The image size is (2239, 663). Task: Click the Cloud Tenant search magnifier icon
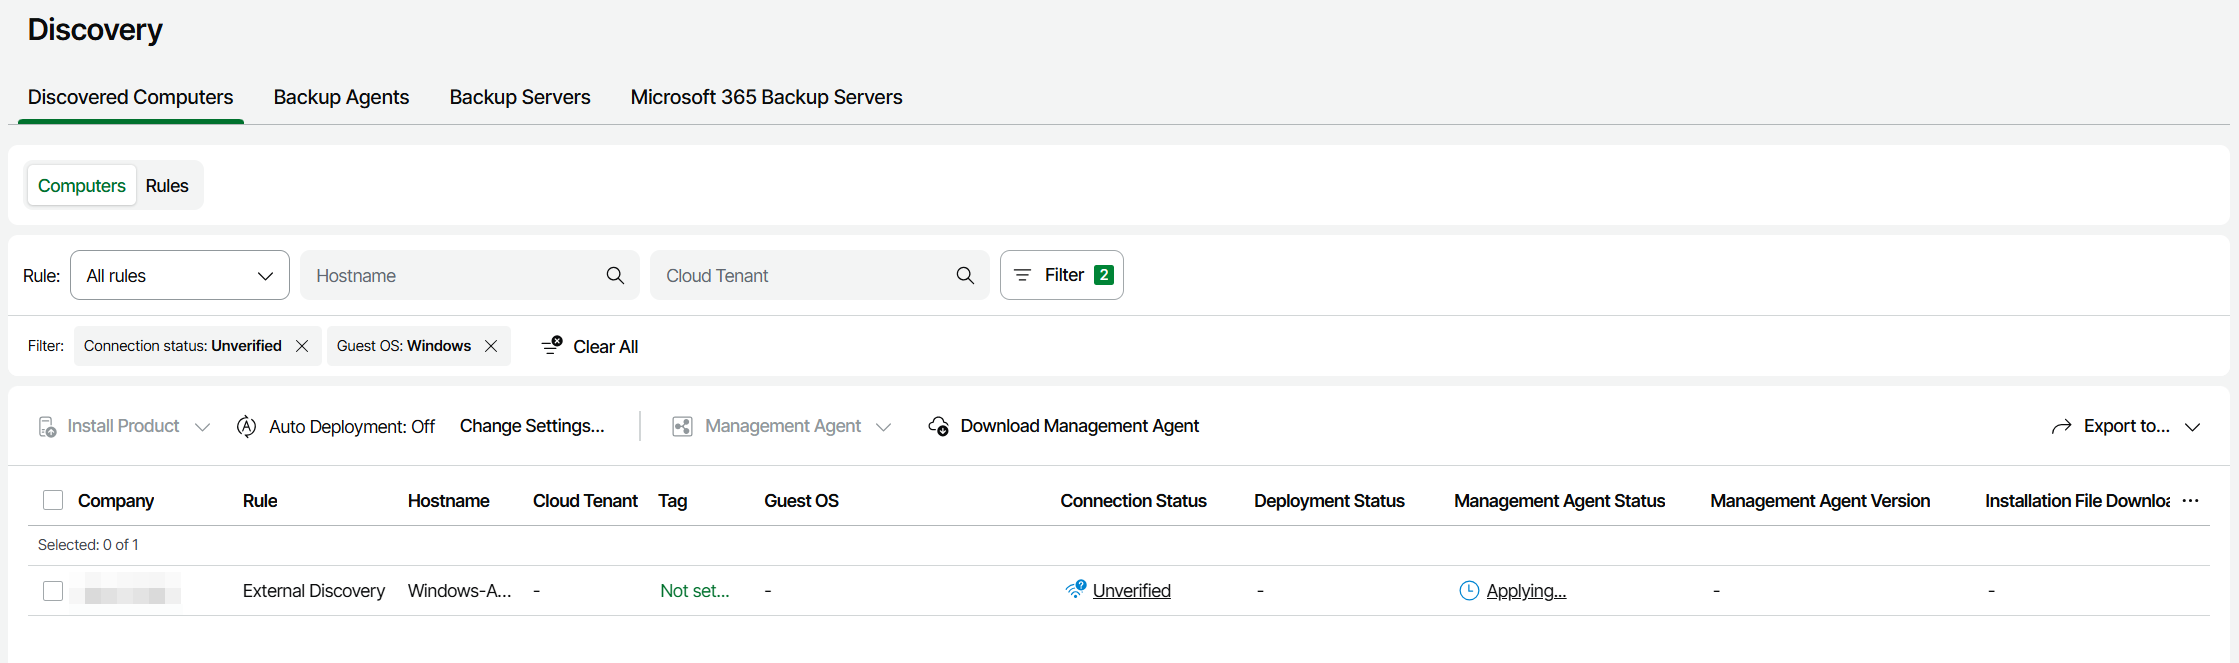point(965,275)
